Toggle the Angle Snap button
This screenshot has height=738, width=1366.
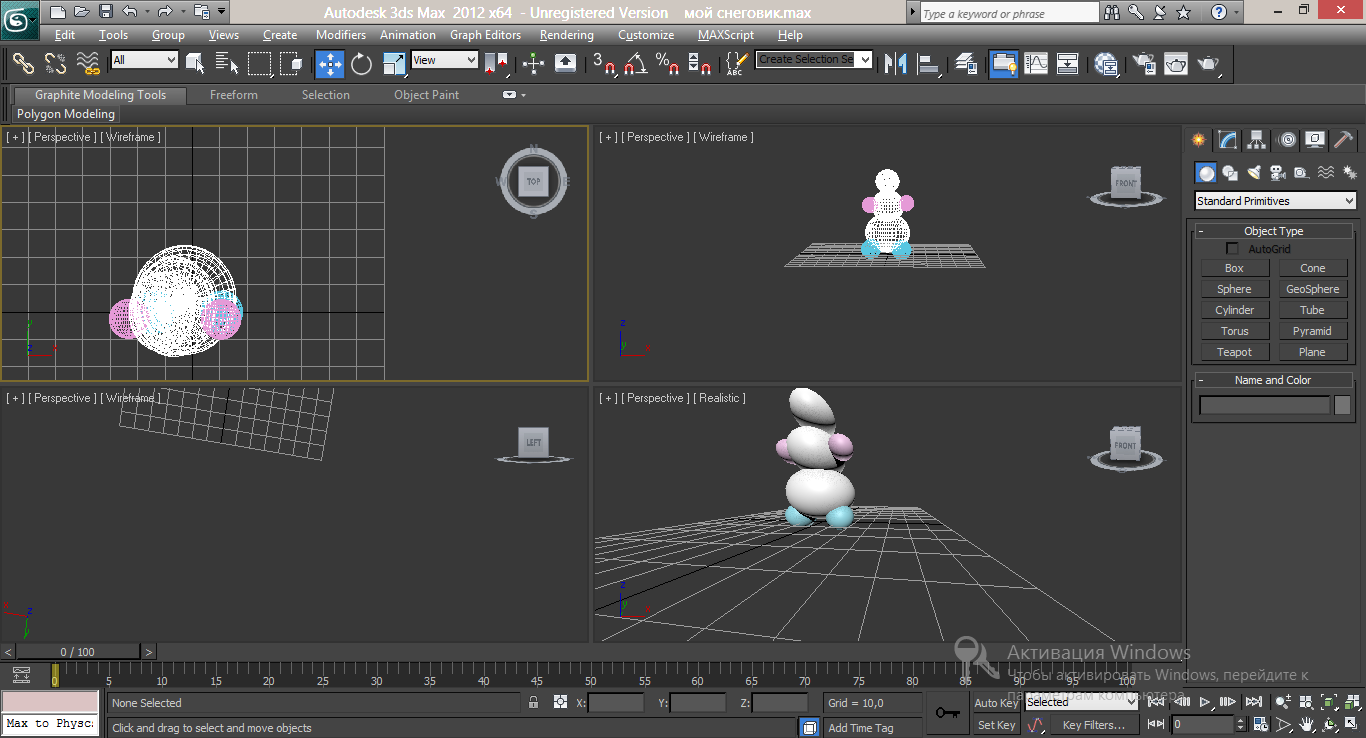tap(636, 64)
